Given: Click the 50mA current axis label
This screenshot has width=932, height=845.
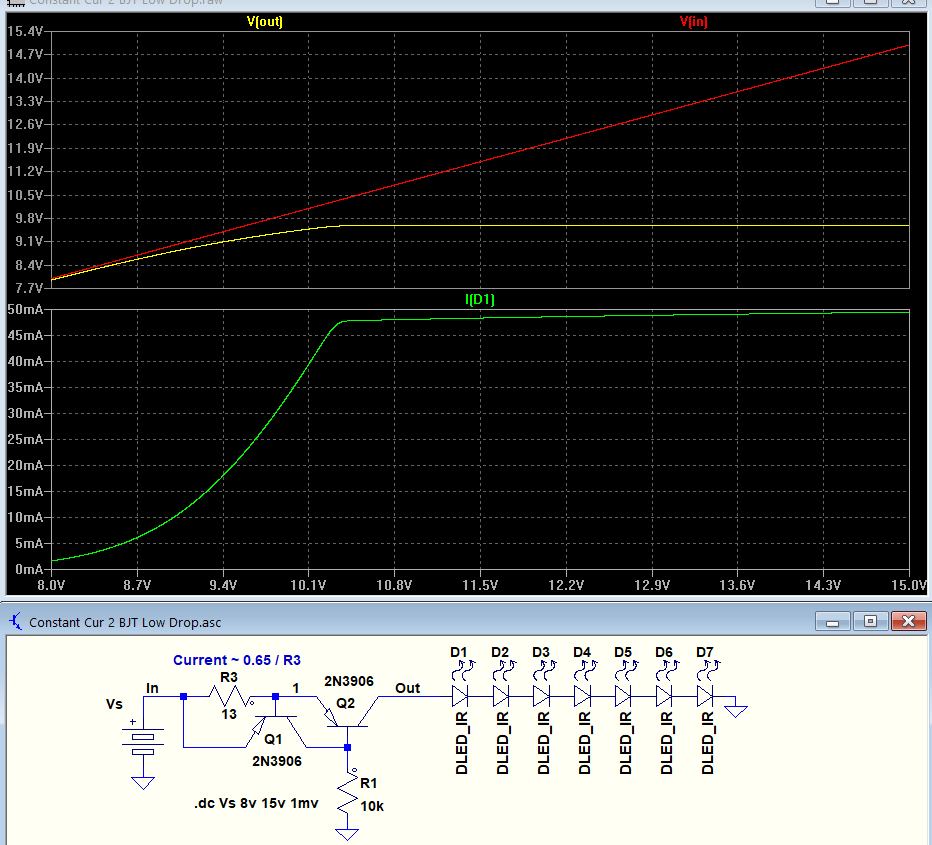Looking at the screenshot, I should coord(25,310).
